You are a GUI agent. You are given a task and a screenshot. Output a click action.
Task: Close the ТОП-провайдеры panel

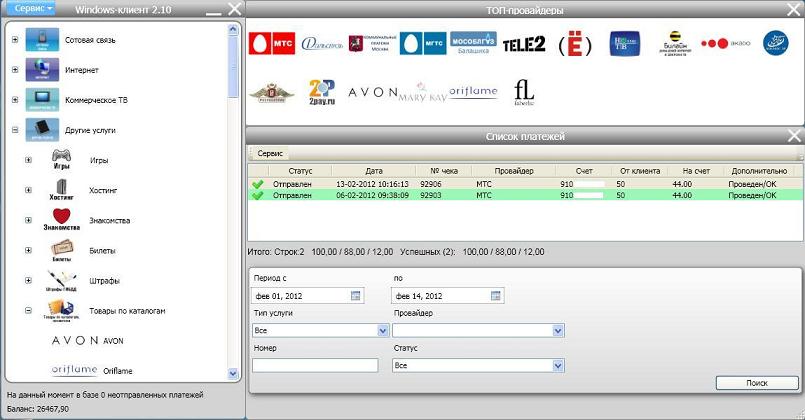[x=794, y=9]
